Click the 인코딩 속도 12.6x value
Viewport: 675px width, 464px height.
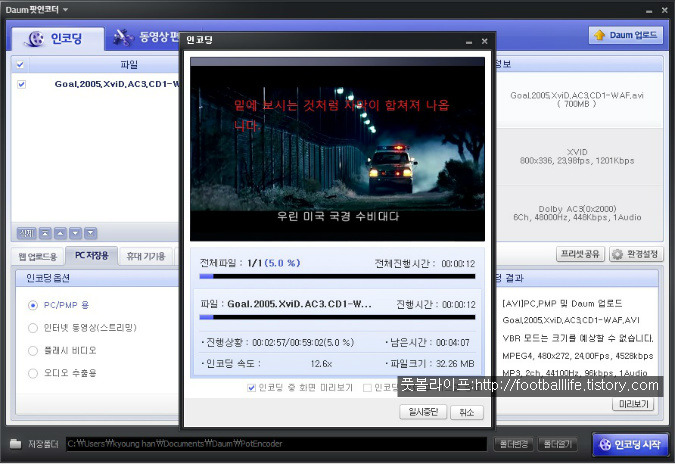(x=321, y=364)
